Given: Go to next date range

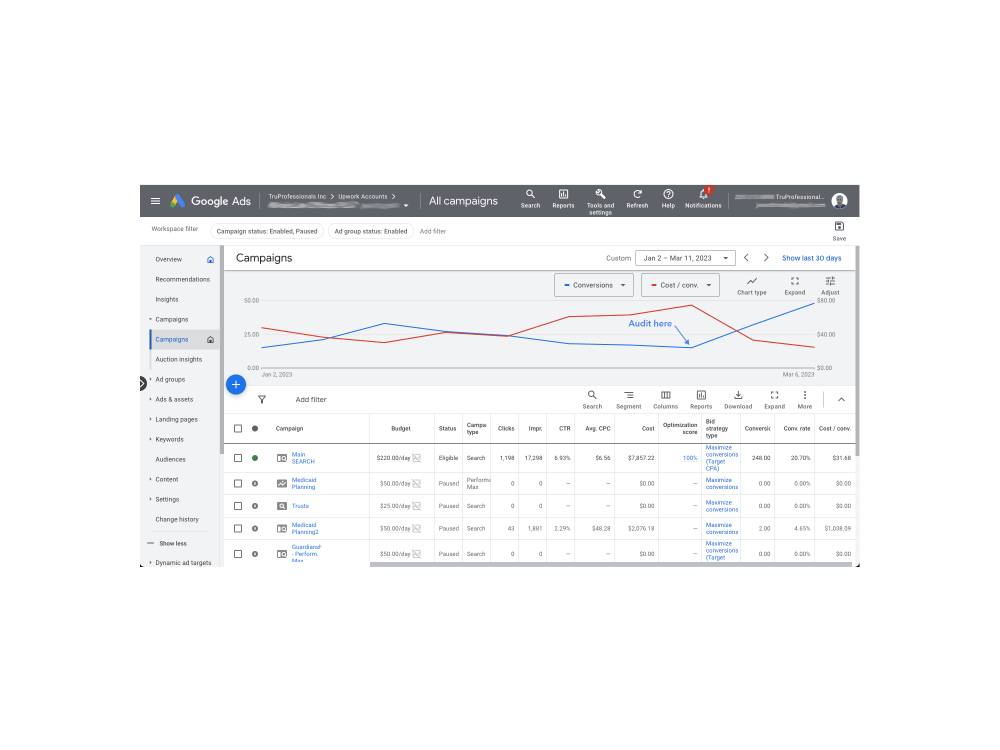Looking at the screenshot, I should 766,258.
